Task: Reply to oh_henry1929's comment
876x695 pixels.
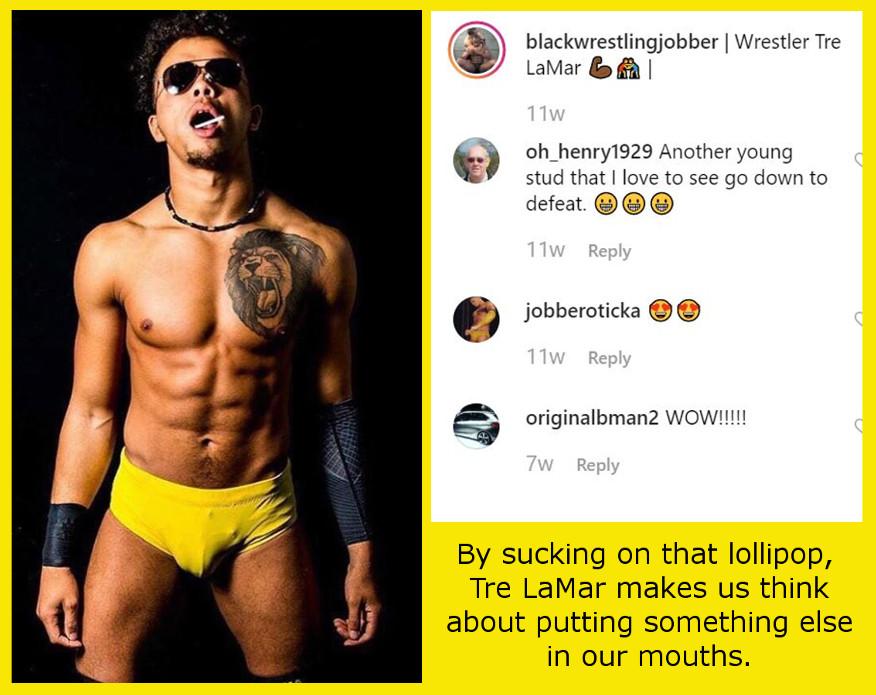Action: (610, 251)
